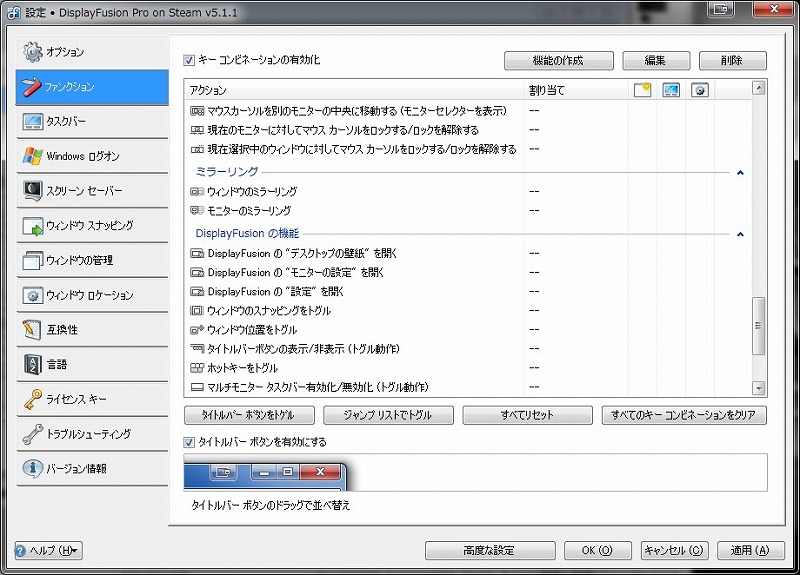Click the gear icon beside オプション
800x575 pixels.
pos(32,52)
